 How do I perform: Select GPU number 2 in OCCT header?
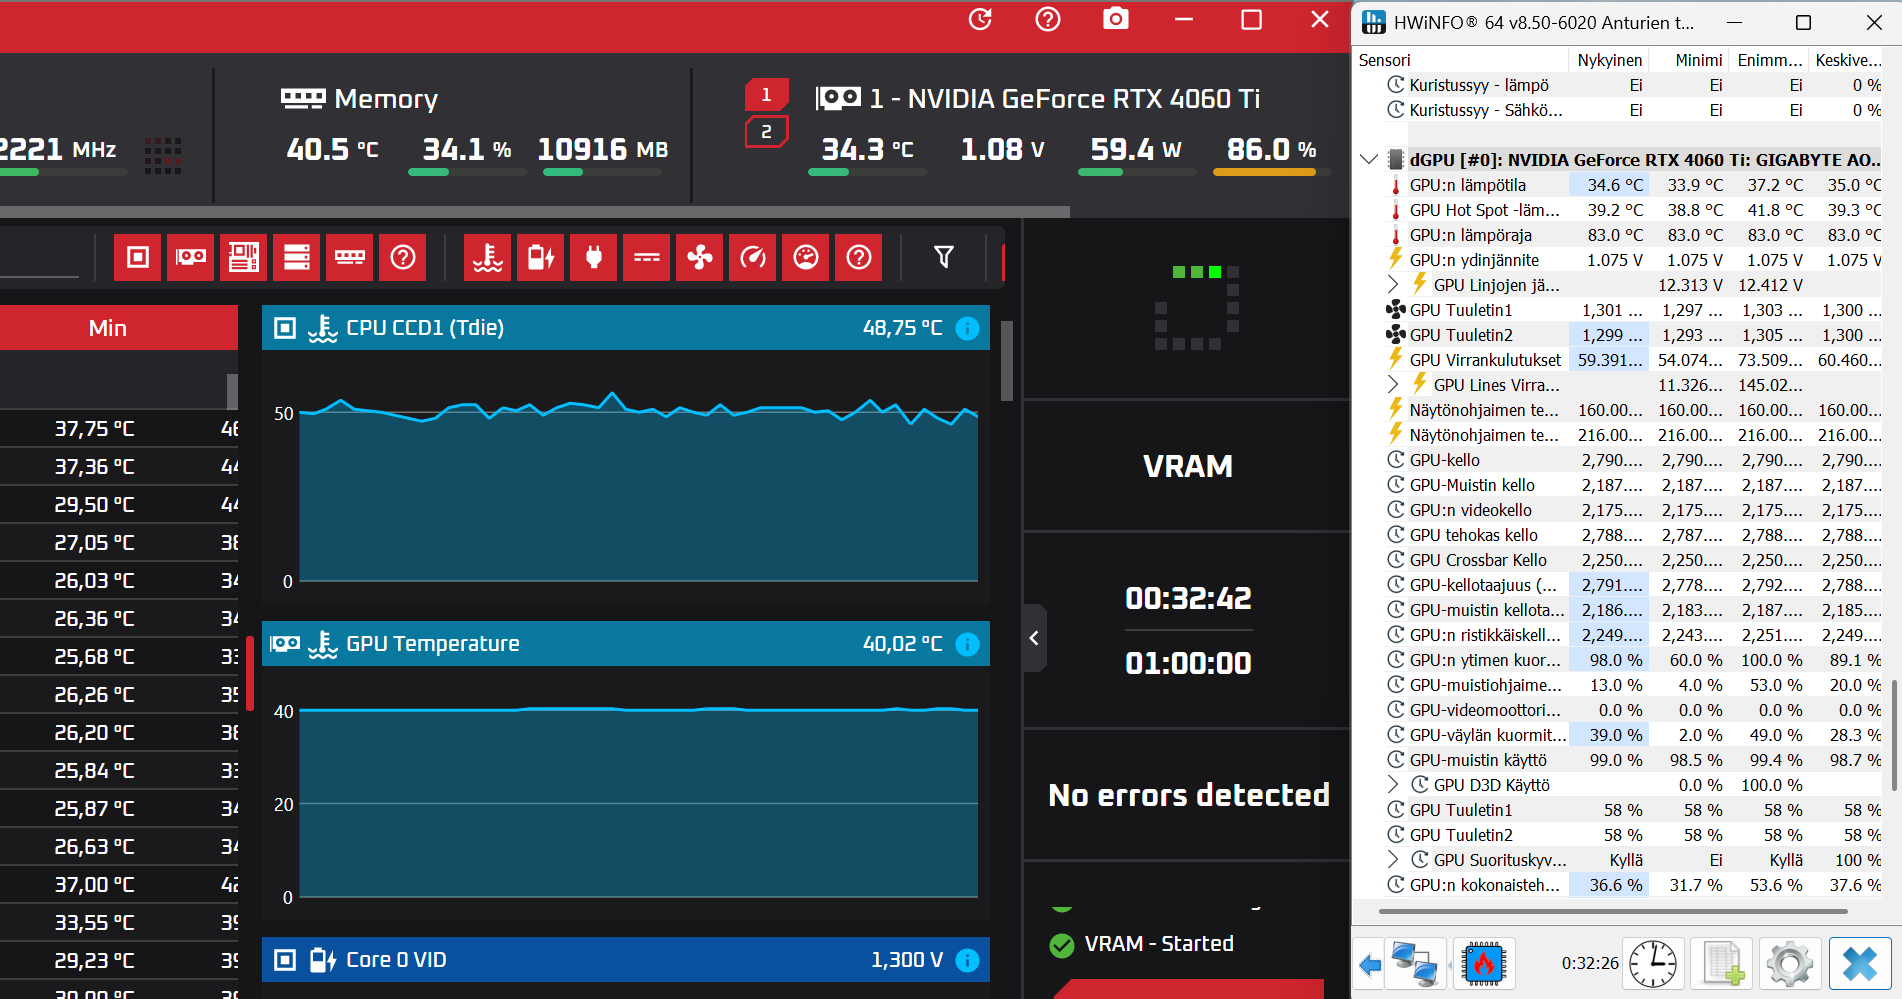[x=766, y=131]
